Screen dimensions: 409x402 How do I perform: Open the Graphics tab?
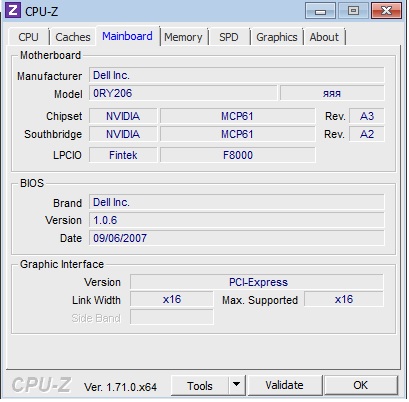277,37
